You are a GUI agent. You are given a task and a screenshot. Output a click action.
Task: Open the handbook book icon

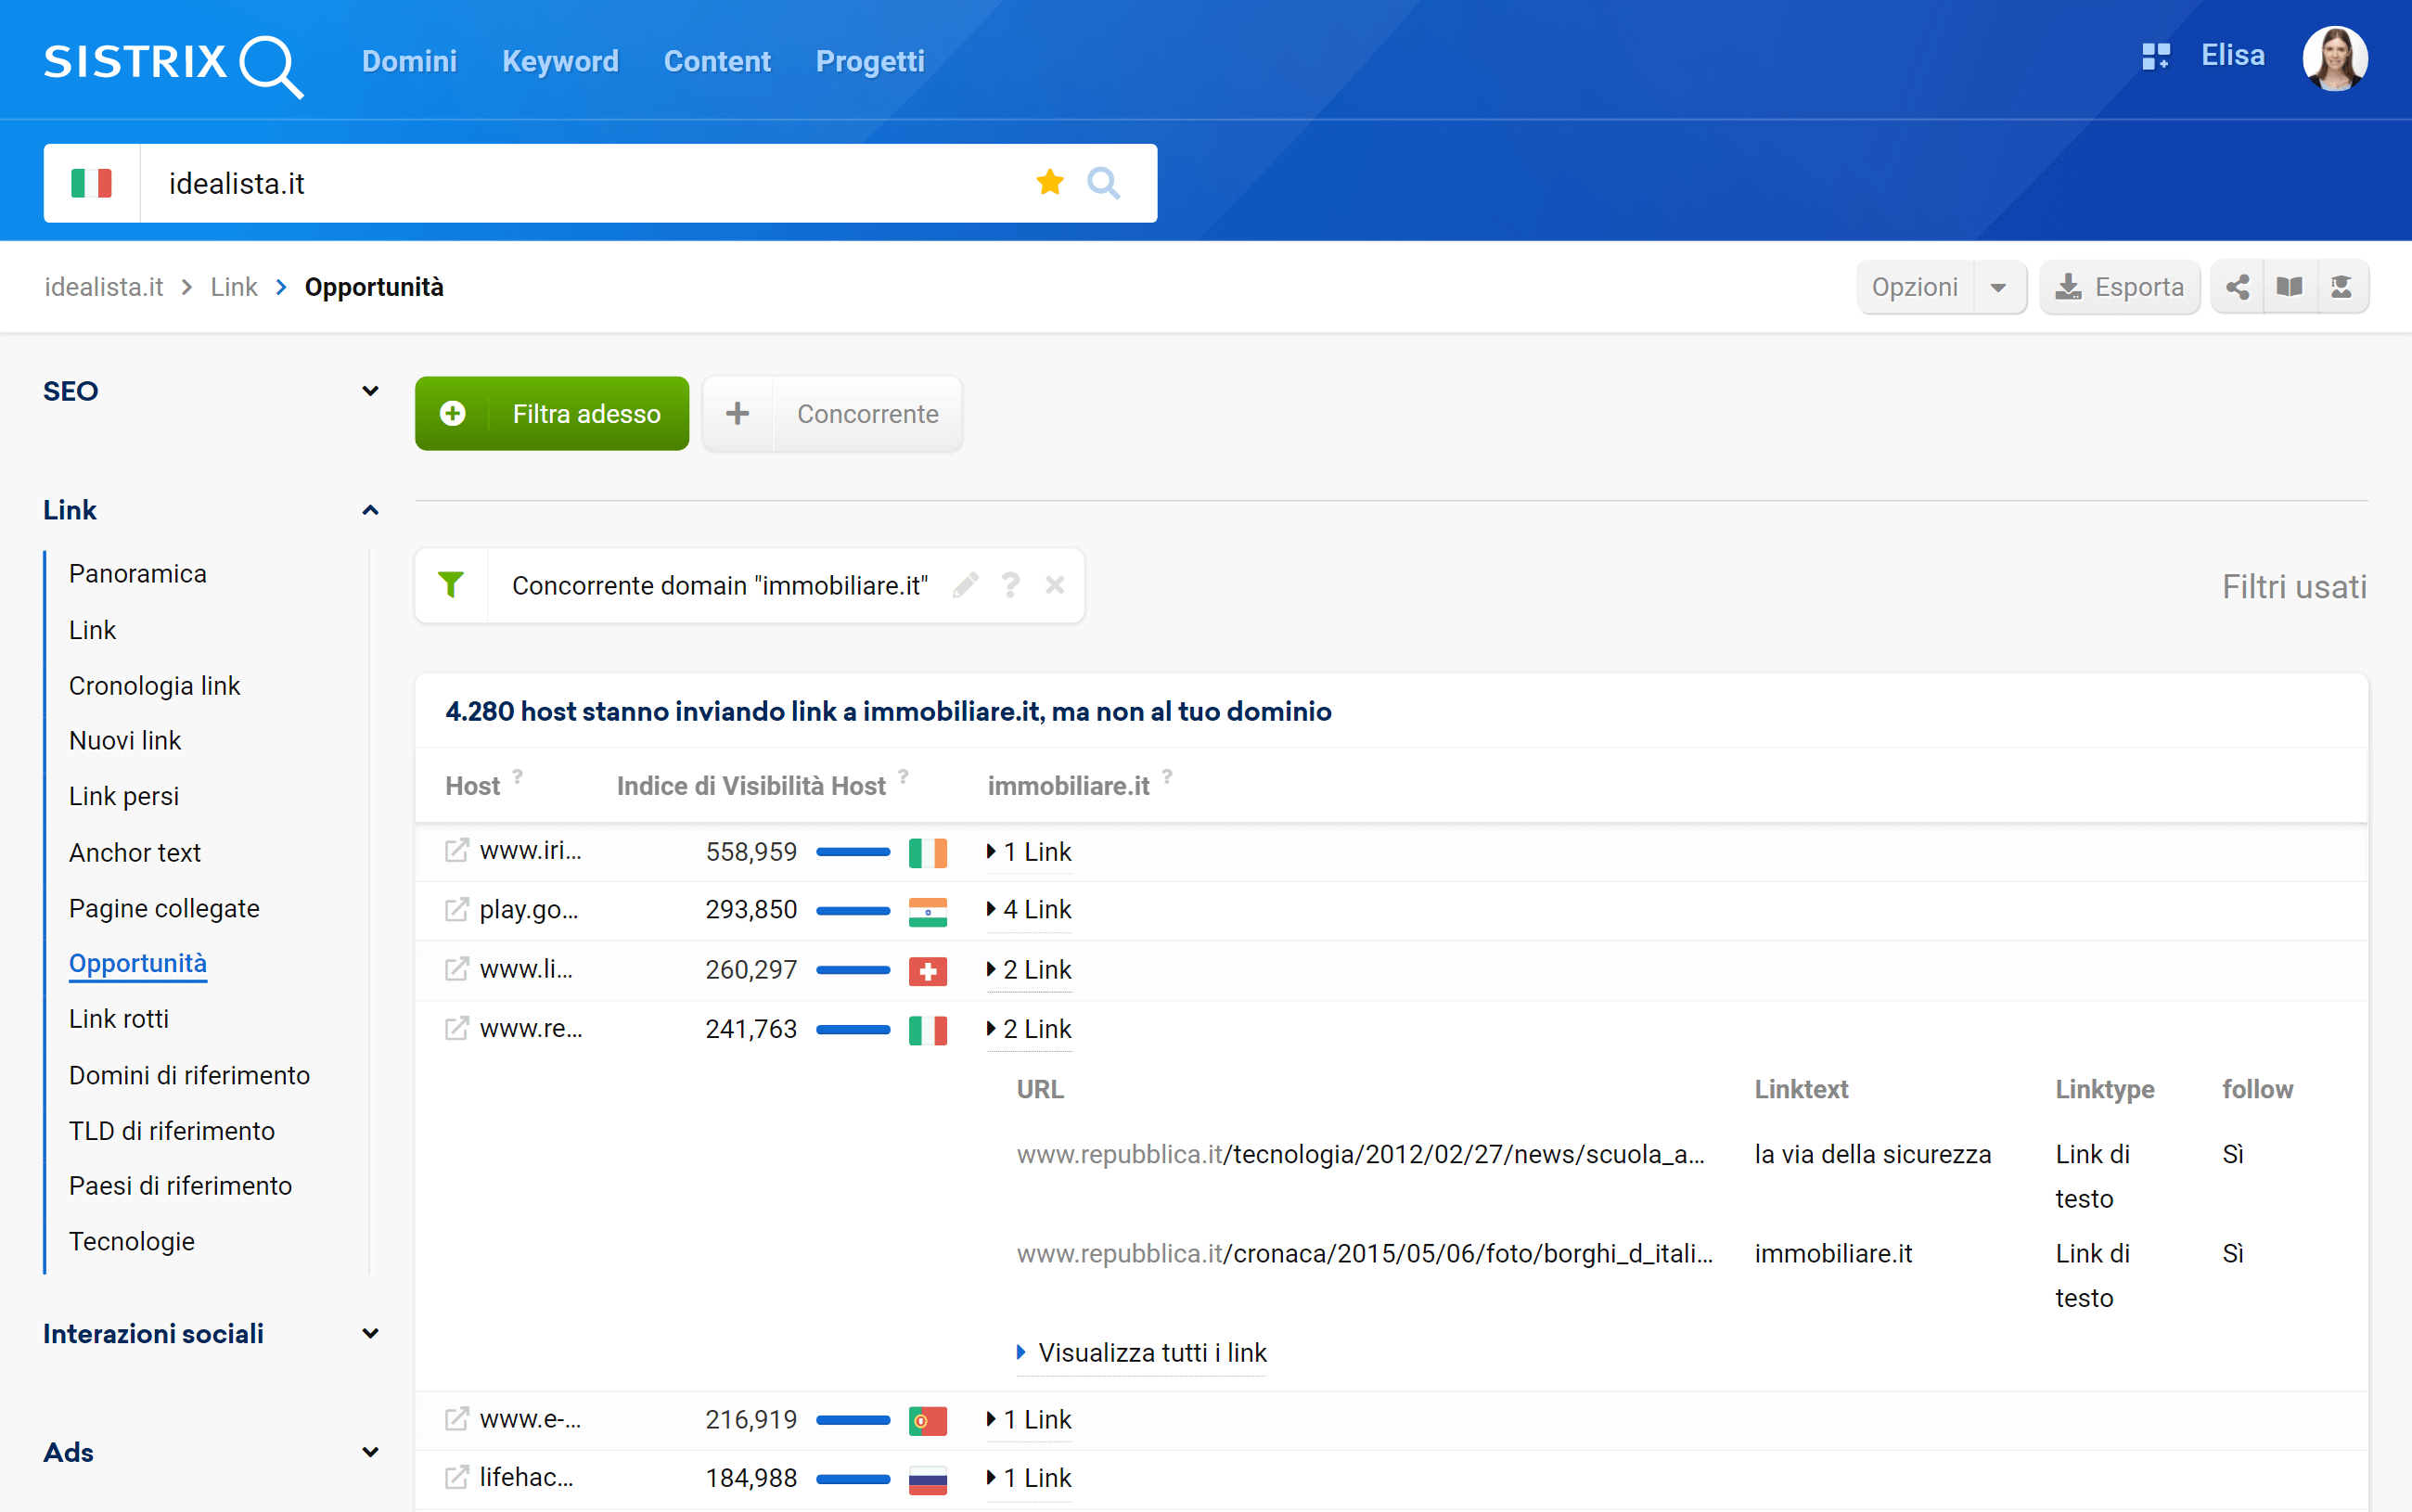2289,287
